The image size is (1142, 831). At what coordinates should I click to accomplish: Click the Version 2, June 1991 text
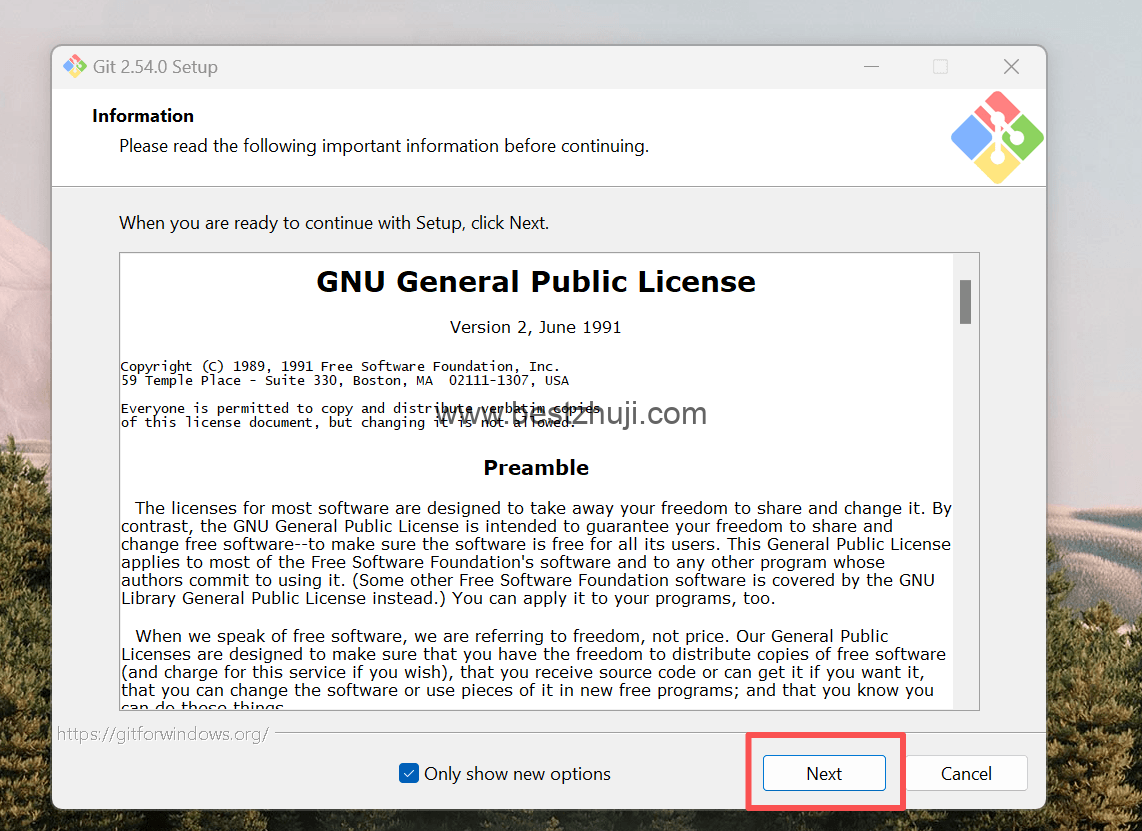click(535, 327)
